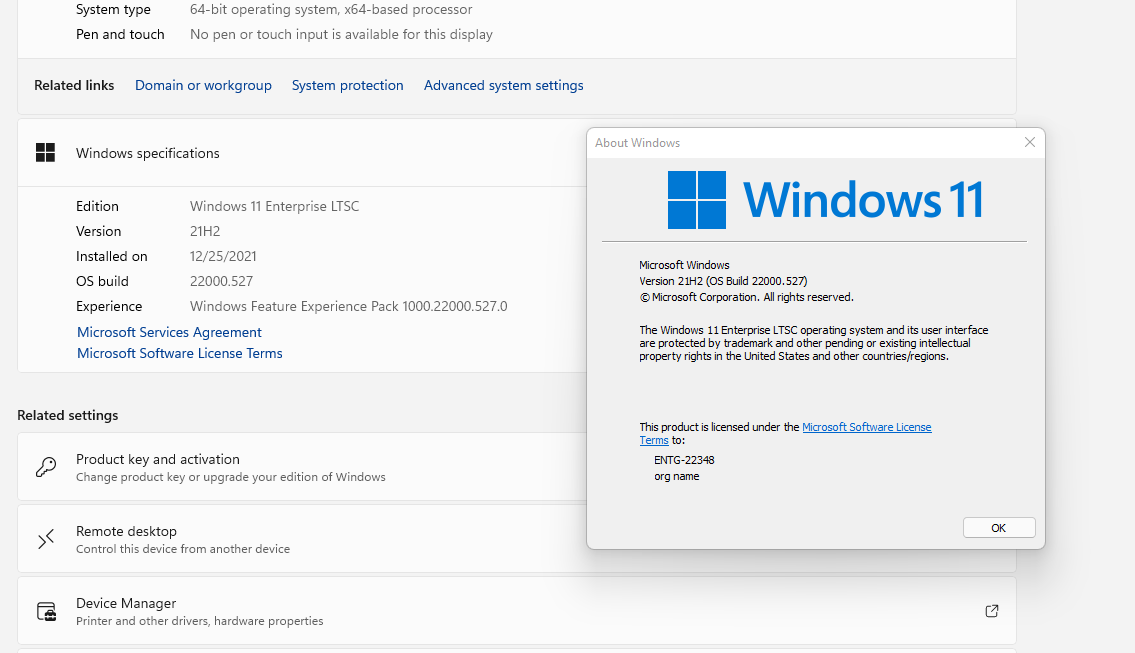Open Device Manager entry

point(517,611)
